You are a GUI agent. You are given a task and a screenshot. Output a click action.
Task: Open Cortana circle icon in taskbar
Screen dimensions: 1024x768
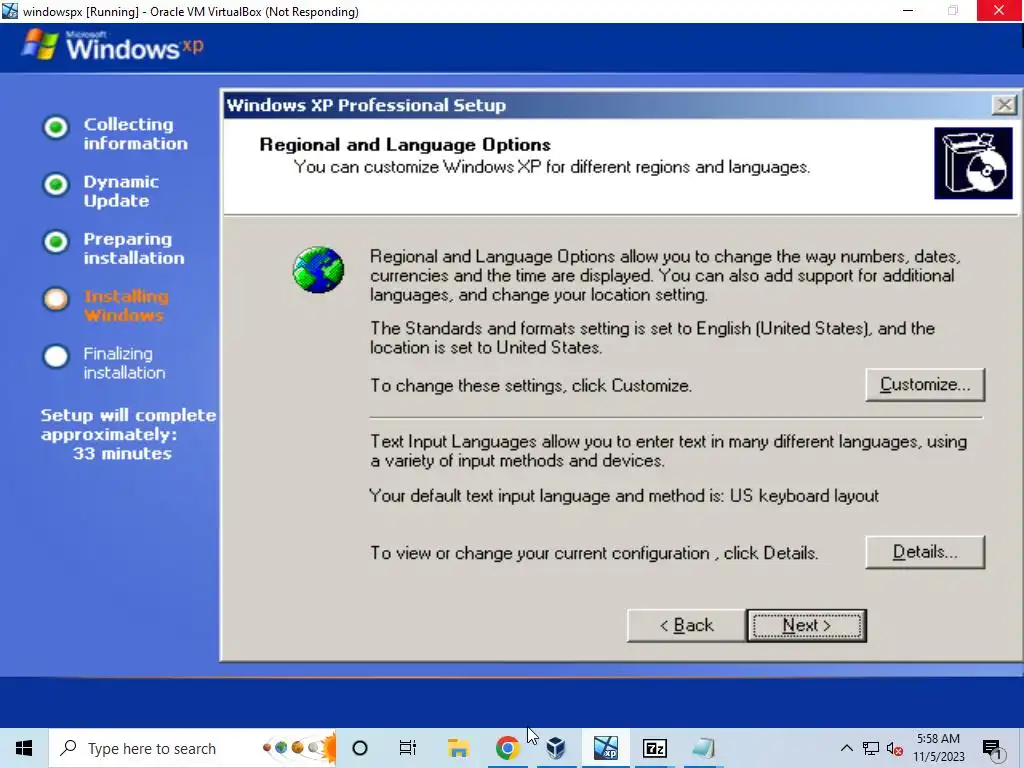pos(360,748)
